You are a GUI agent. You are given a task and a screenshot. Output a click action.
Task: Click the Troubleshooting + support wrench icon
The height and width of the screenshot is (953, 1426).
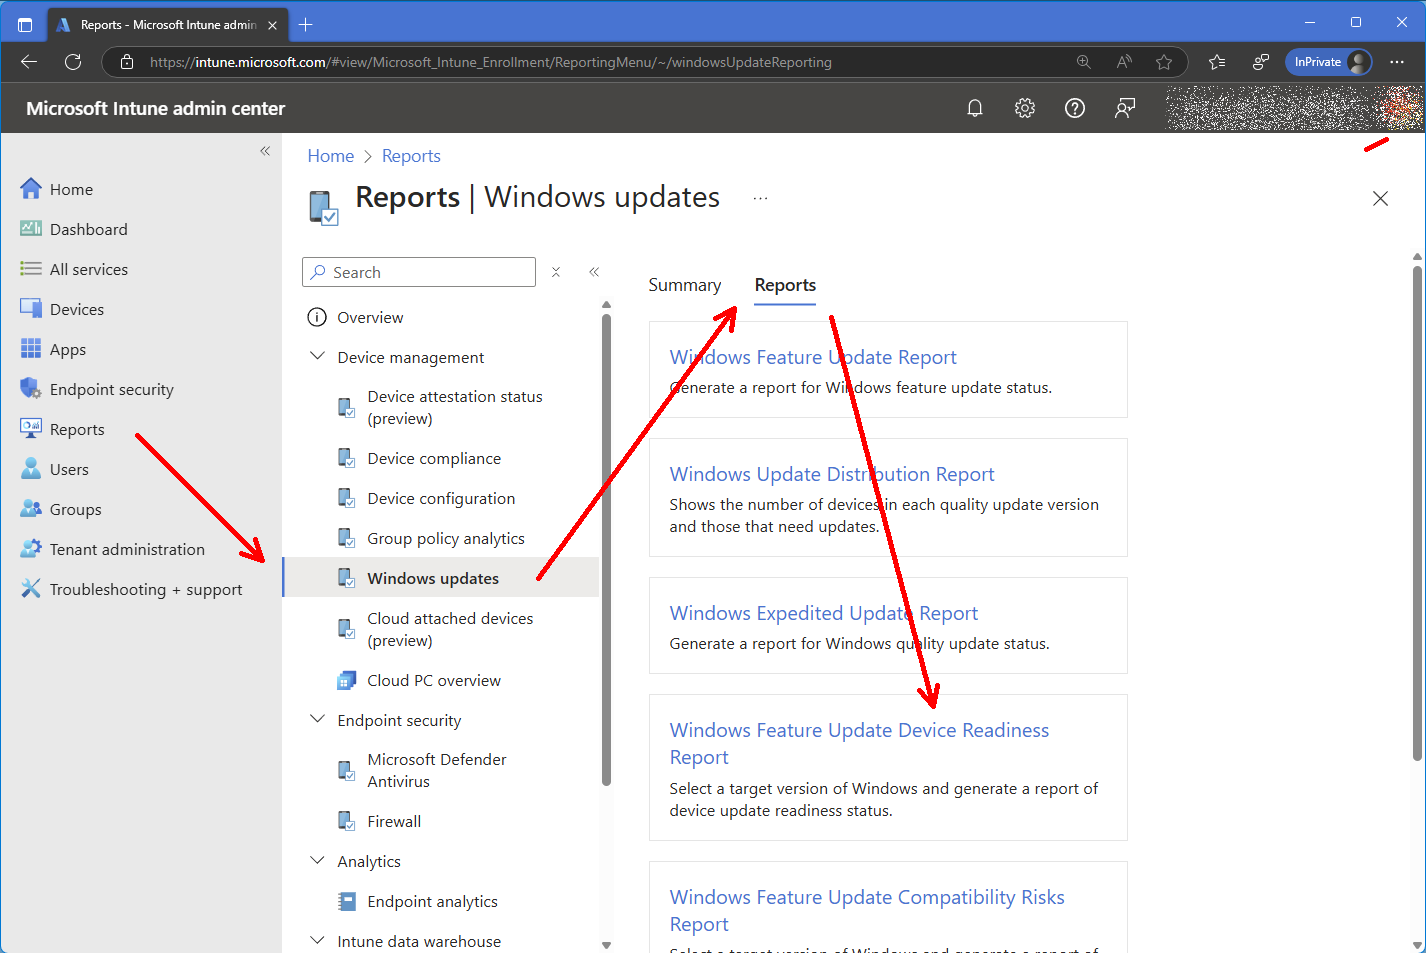(30, 589)
